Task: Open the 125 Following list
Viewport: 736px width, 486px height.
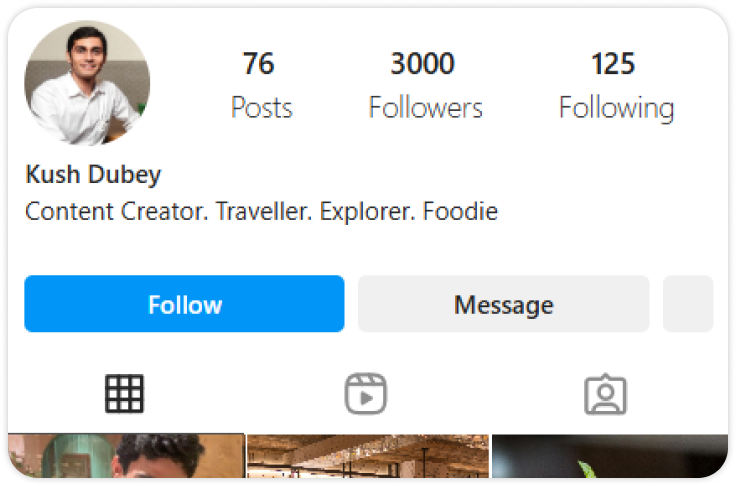Action: (x=616, y=85)
